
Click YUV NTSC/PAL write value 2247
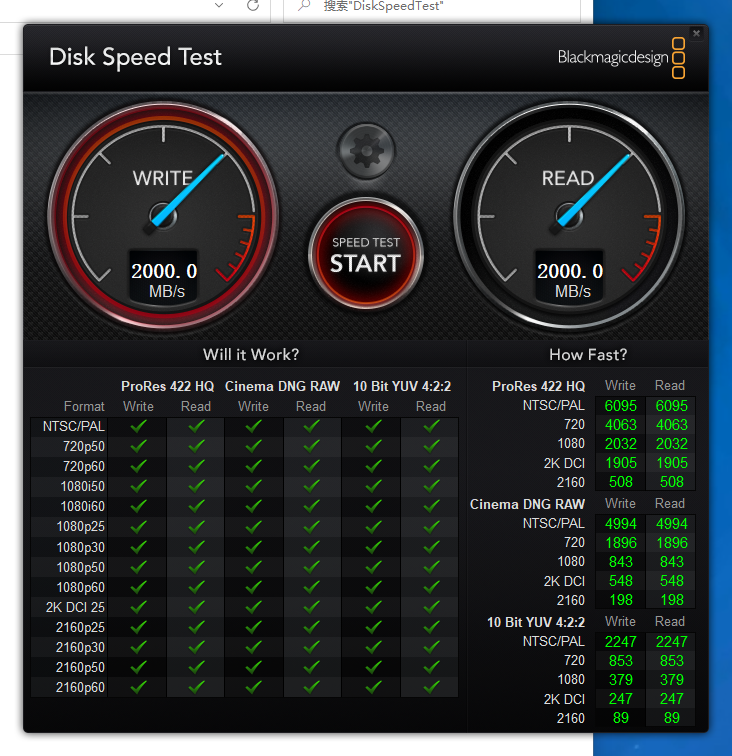coord(621,642)
